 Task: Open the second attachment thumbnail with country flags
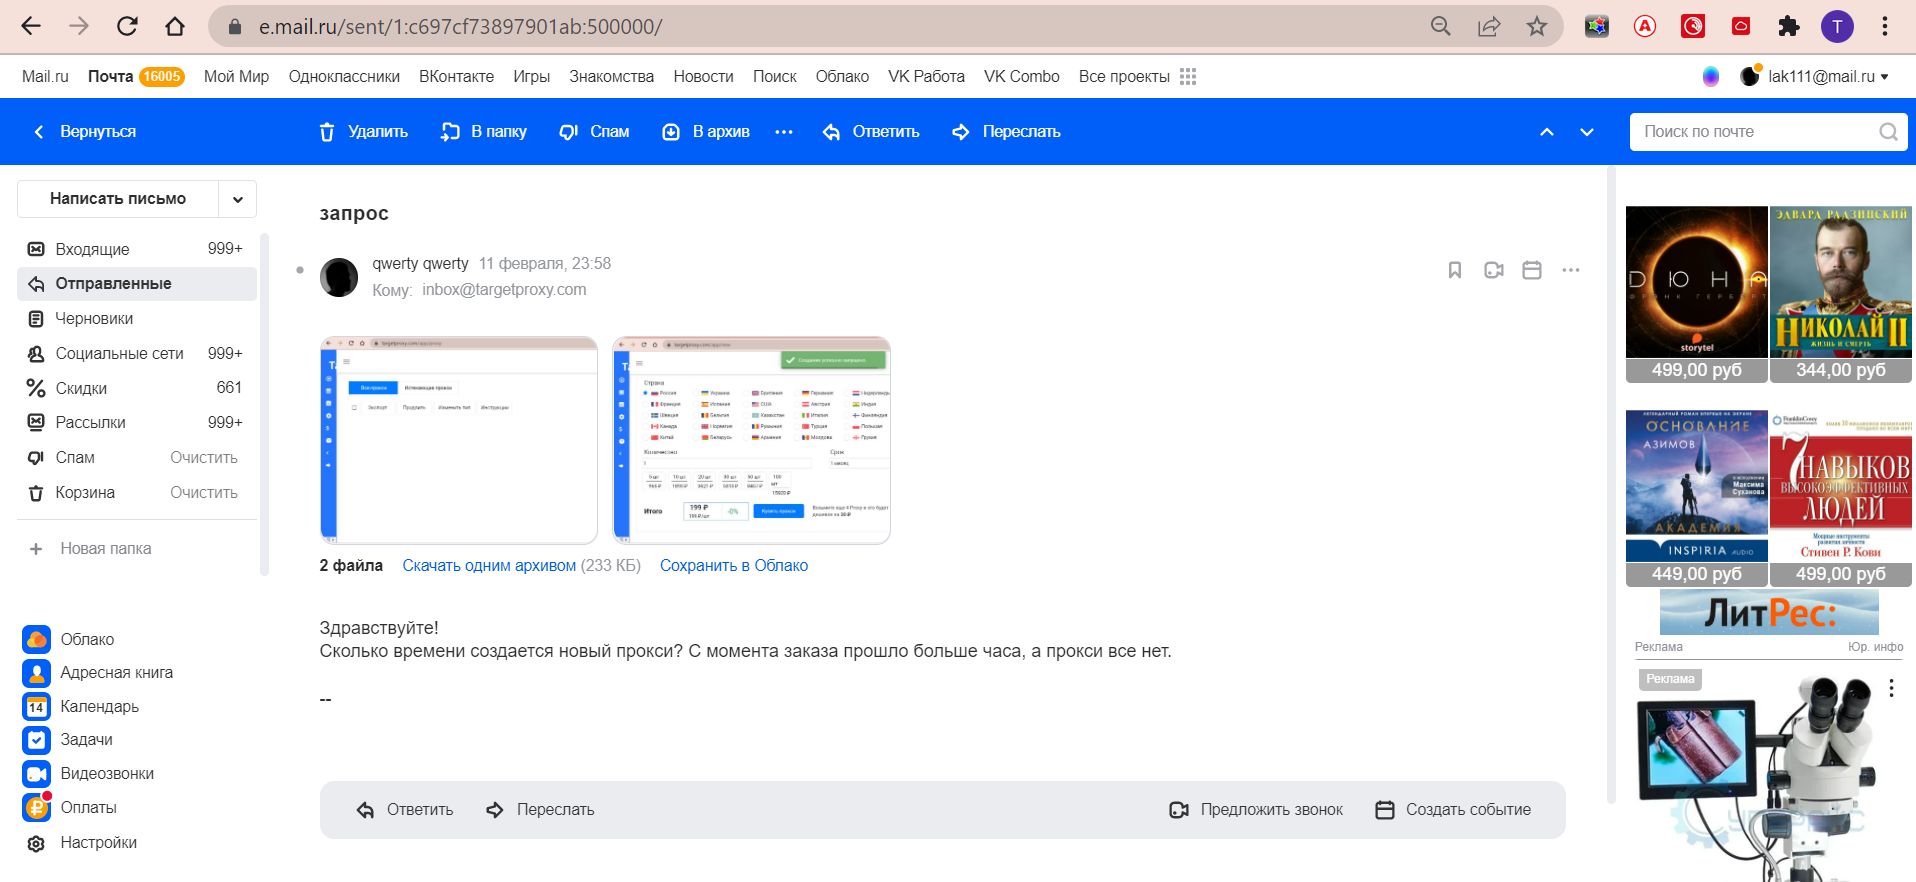click(751, 440)
